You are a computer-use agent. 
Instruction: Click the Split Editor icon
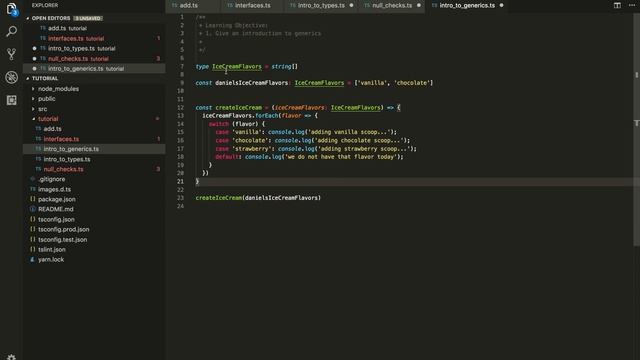[617, 5]
